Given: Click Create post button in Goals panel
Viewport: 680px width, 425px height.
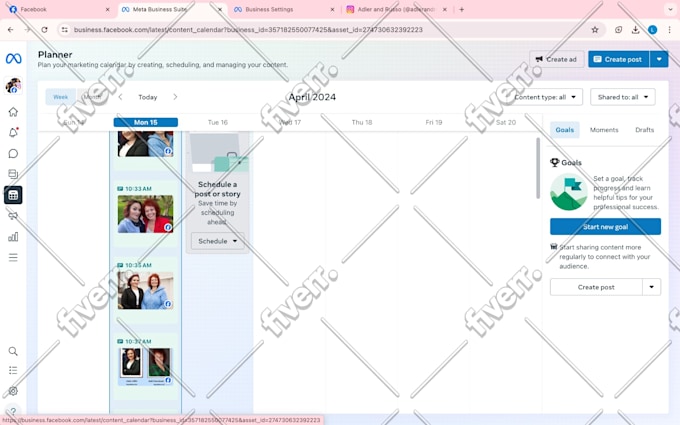Looking at the screenshot, I should (596, 287).
